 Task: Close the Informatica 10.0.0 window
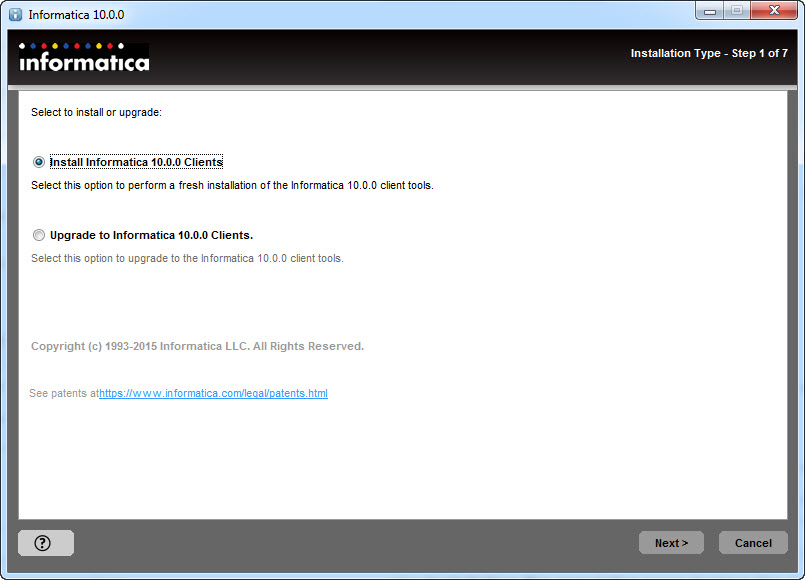(x=774, y=11)
